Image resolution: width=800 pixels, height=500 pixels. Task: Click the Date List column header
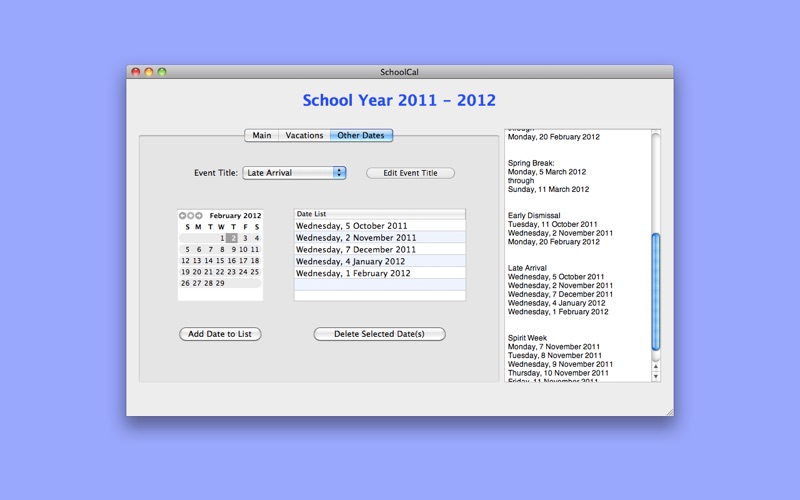(380, 214)
